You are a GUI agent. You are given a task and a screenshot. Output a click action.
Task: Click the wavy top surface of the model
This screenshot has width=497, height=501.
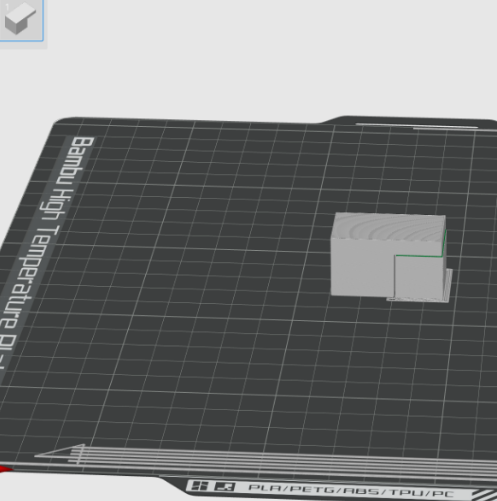click(389, 227)
